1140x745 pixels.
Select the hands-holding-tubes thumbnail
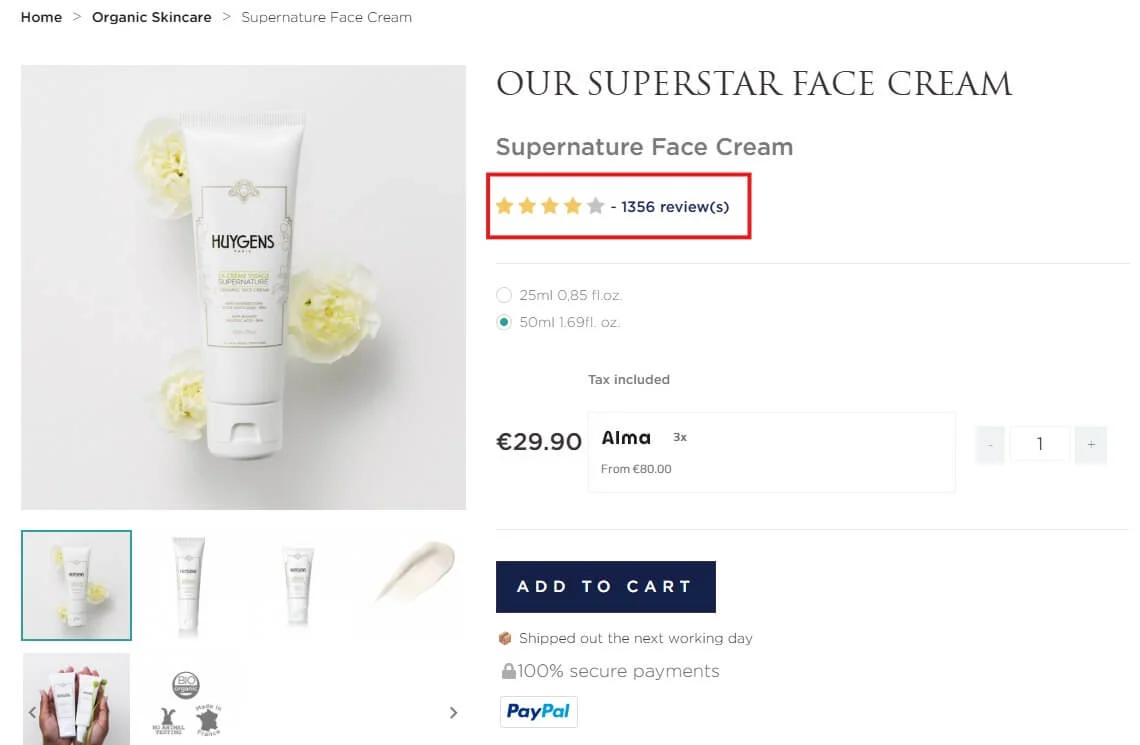pyautogui.click(x=76, y=698)
